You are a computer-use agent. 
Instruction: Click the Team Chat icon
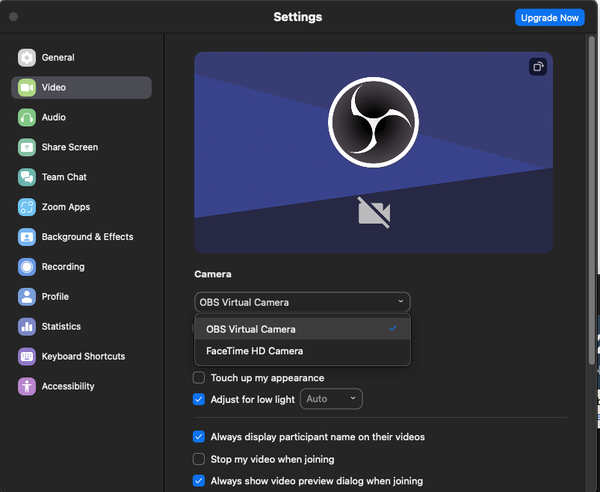[26, 177]
